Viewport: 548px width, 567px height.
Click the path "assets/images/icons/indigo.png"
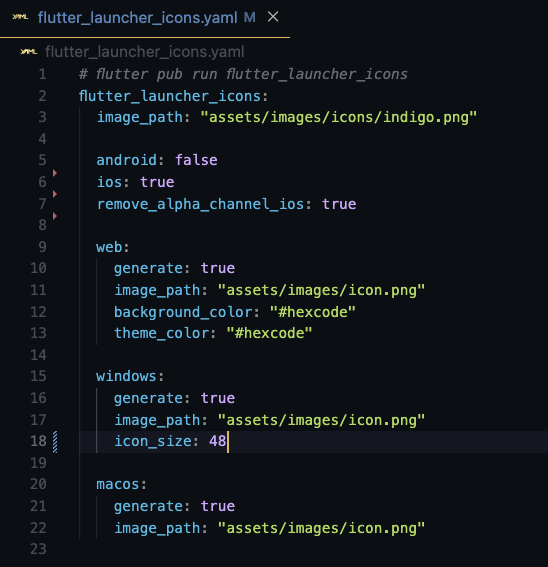coord(339,117)
